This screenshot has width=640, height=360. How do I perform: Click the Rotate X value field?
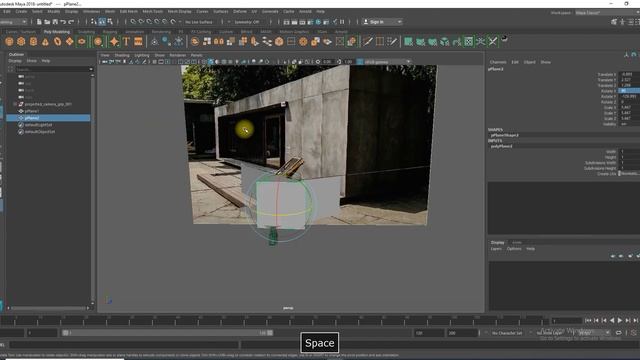click(x=629, y=91)
